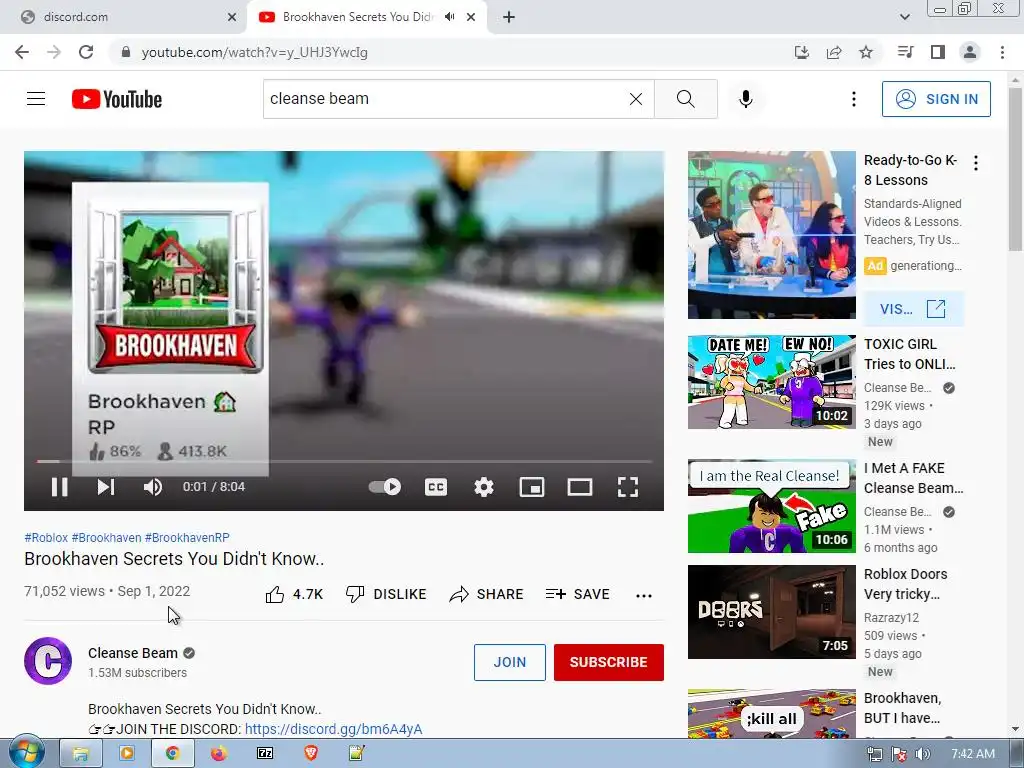
Task: Click the system tray volume icon
Action: (x=922, y=754)
